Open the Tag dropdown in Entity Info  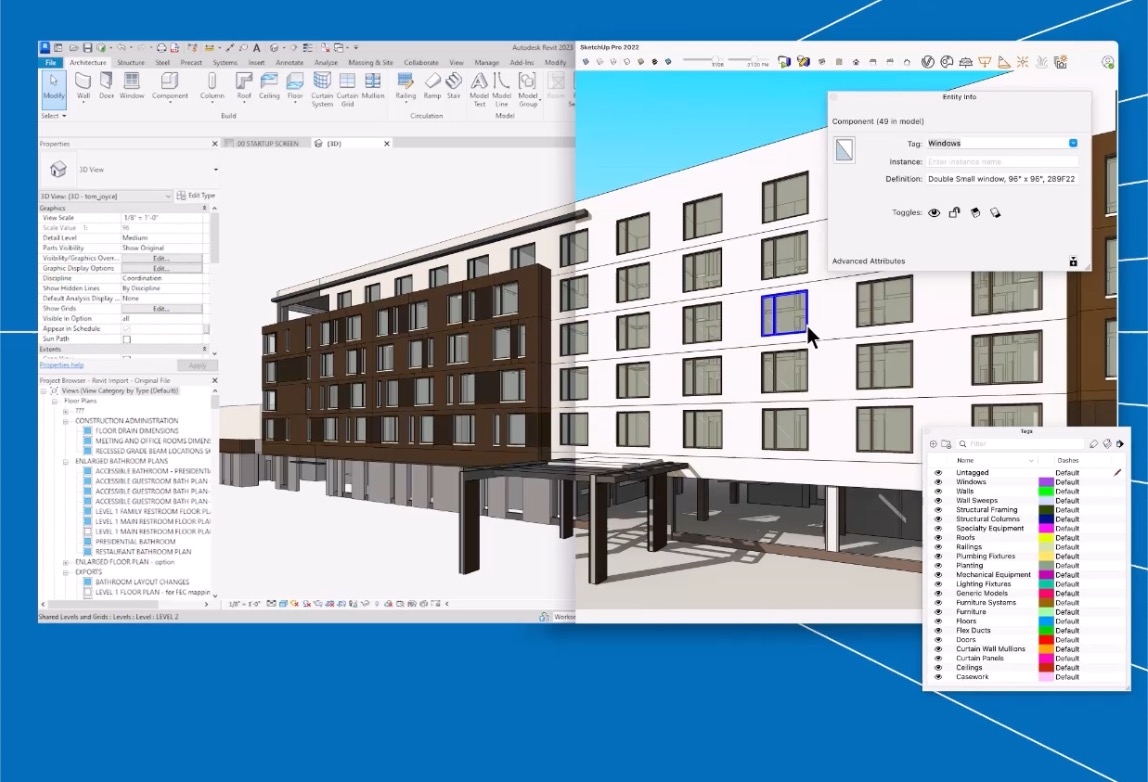pyautogui.click(x=1072, y=143)
